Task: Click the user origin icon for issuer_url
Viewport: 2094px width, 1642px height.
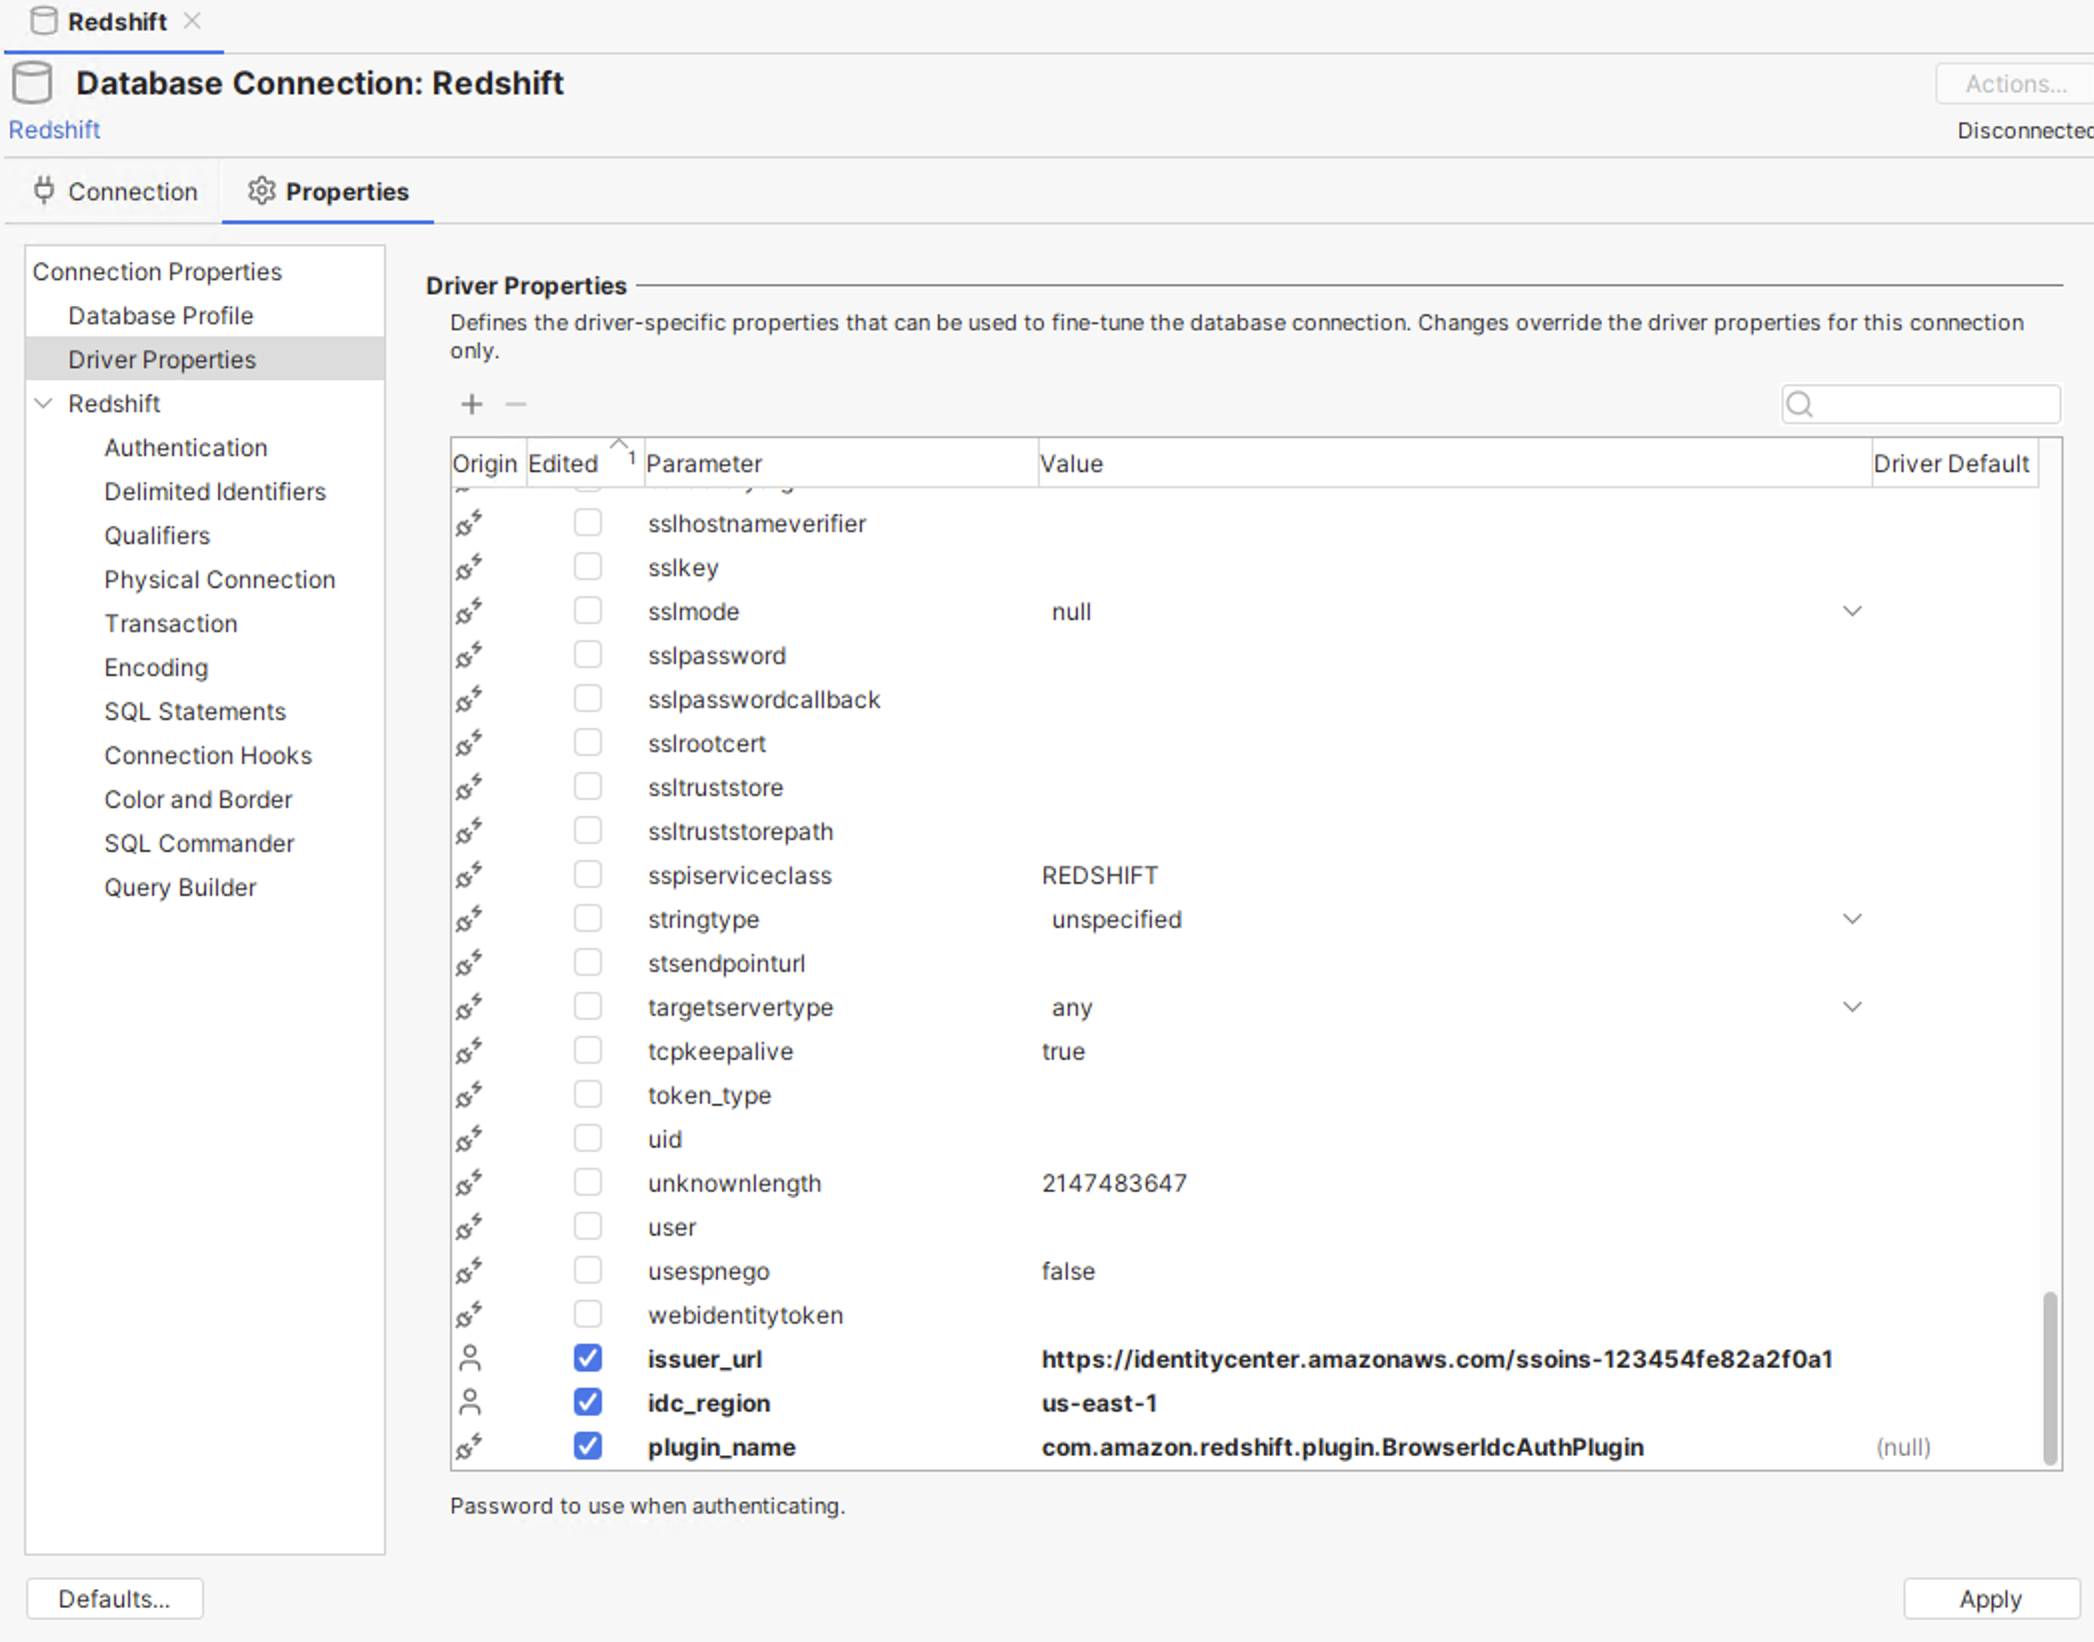Action: (469, 1358)
